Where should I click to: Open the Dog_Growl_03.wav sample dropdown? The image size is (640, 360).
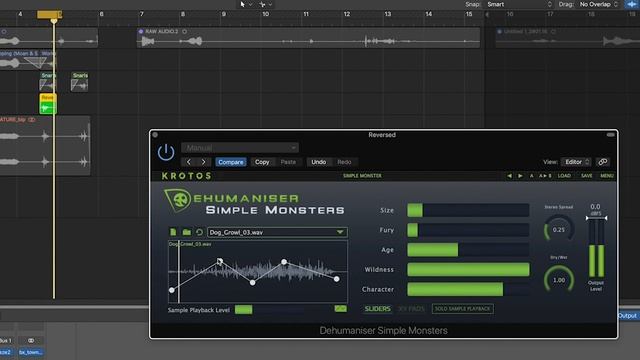pyautogui.click(x=277, y=232)
